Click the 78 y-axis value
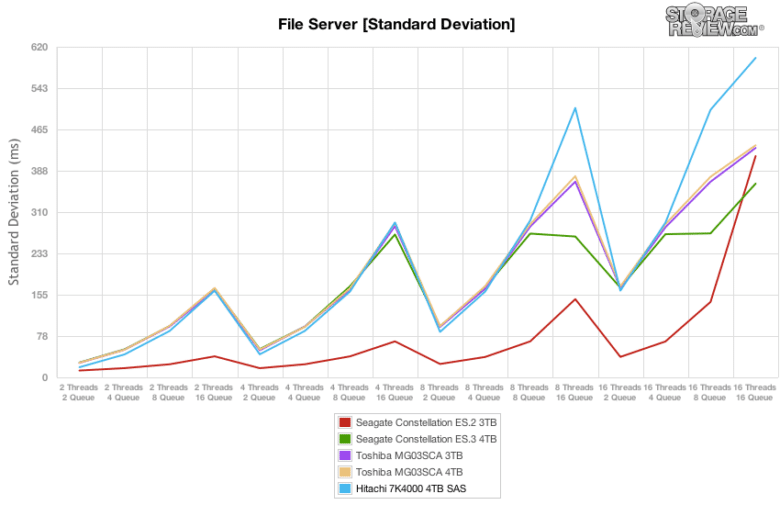 [42, 336]
